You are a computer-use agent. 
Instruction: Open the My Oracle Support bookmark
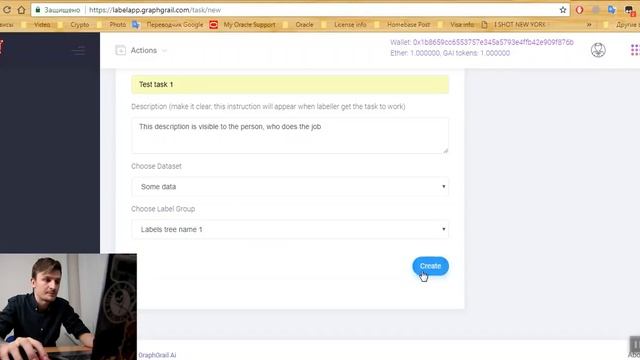click(242, 24)
